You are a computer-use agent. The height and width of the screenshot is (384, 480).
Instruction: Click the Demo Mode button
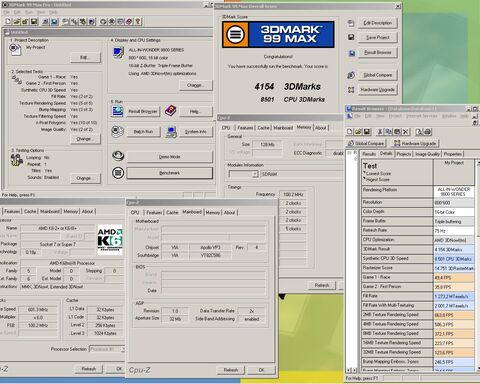169,157
